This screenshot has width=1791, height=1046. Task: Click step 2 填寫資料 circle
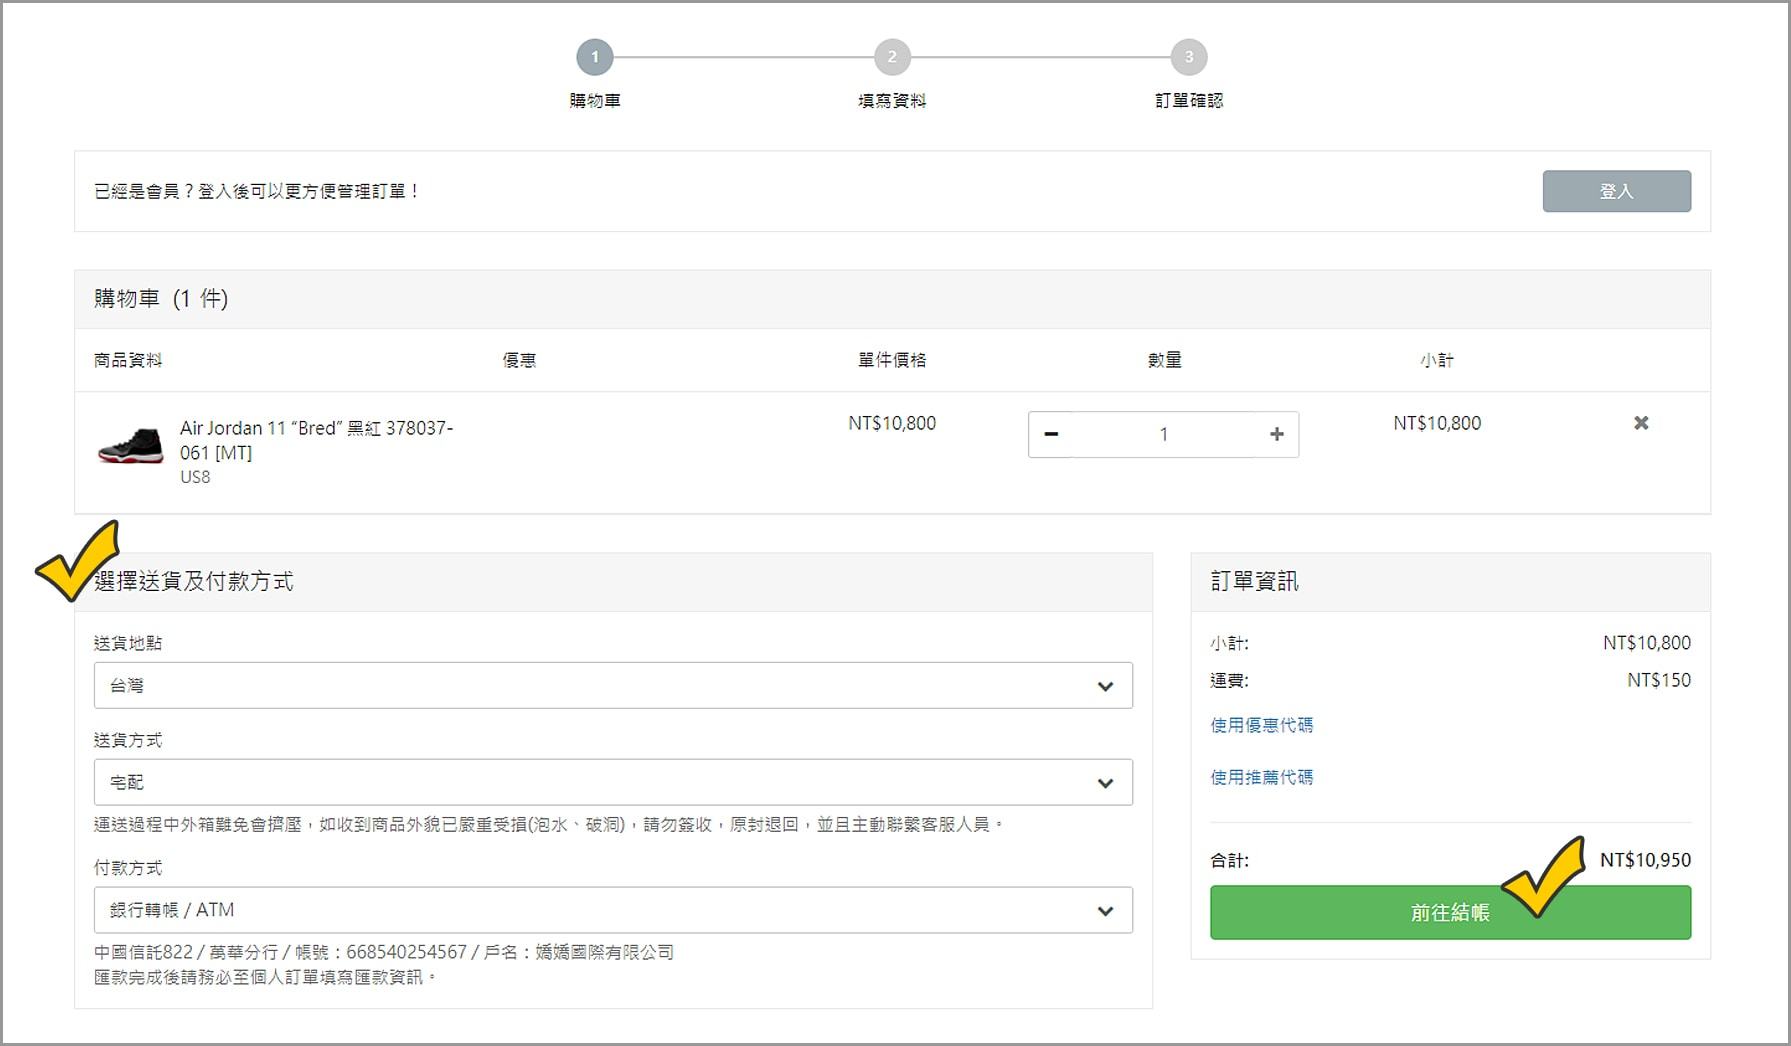[x=892, y=57]
